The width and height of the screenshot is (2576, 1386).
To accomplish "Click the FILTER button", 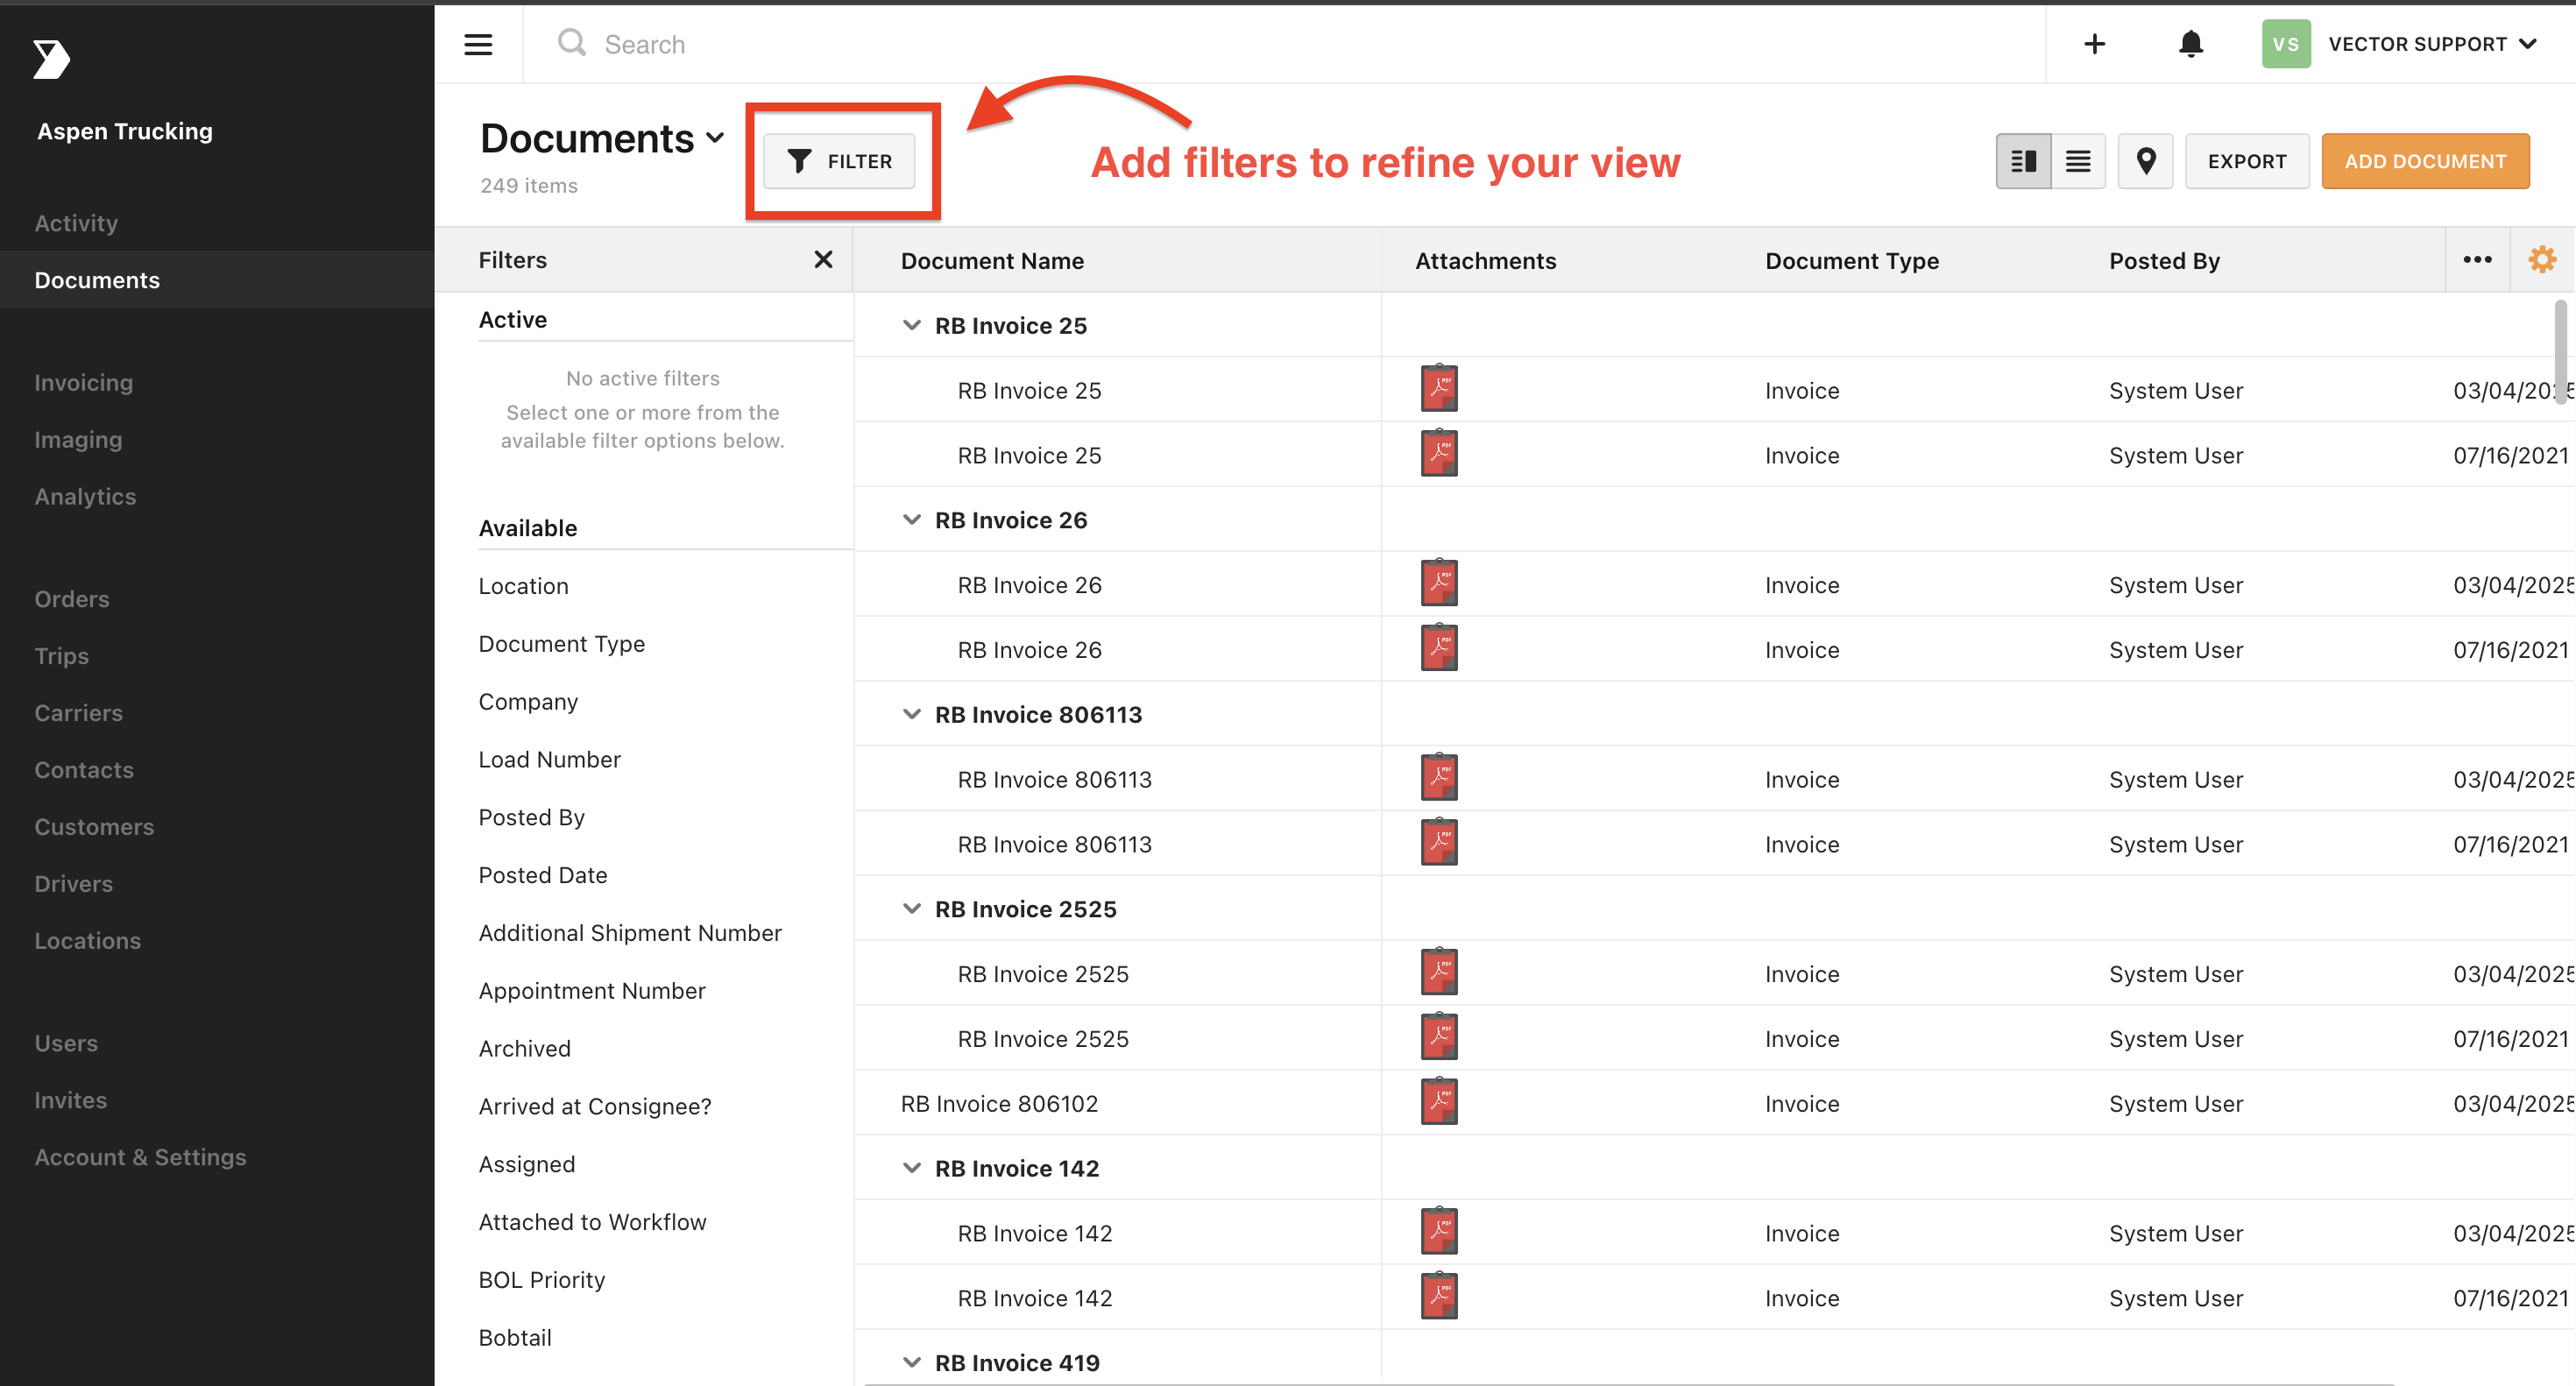I will [839, 161].
